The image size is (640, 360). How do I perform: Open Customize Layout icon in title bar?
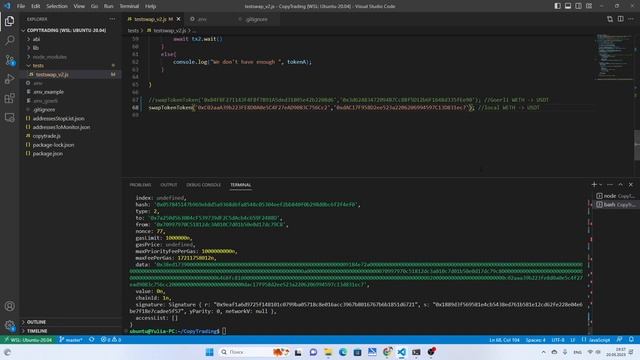[589, 6]
